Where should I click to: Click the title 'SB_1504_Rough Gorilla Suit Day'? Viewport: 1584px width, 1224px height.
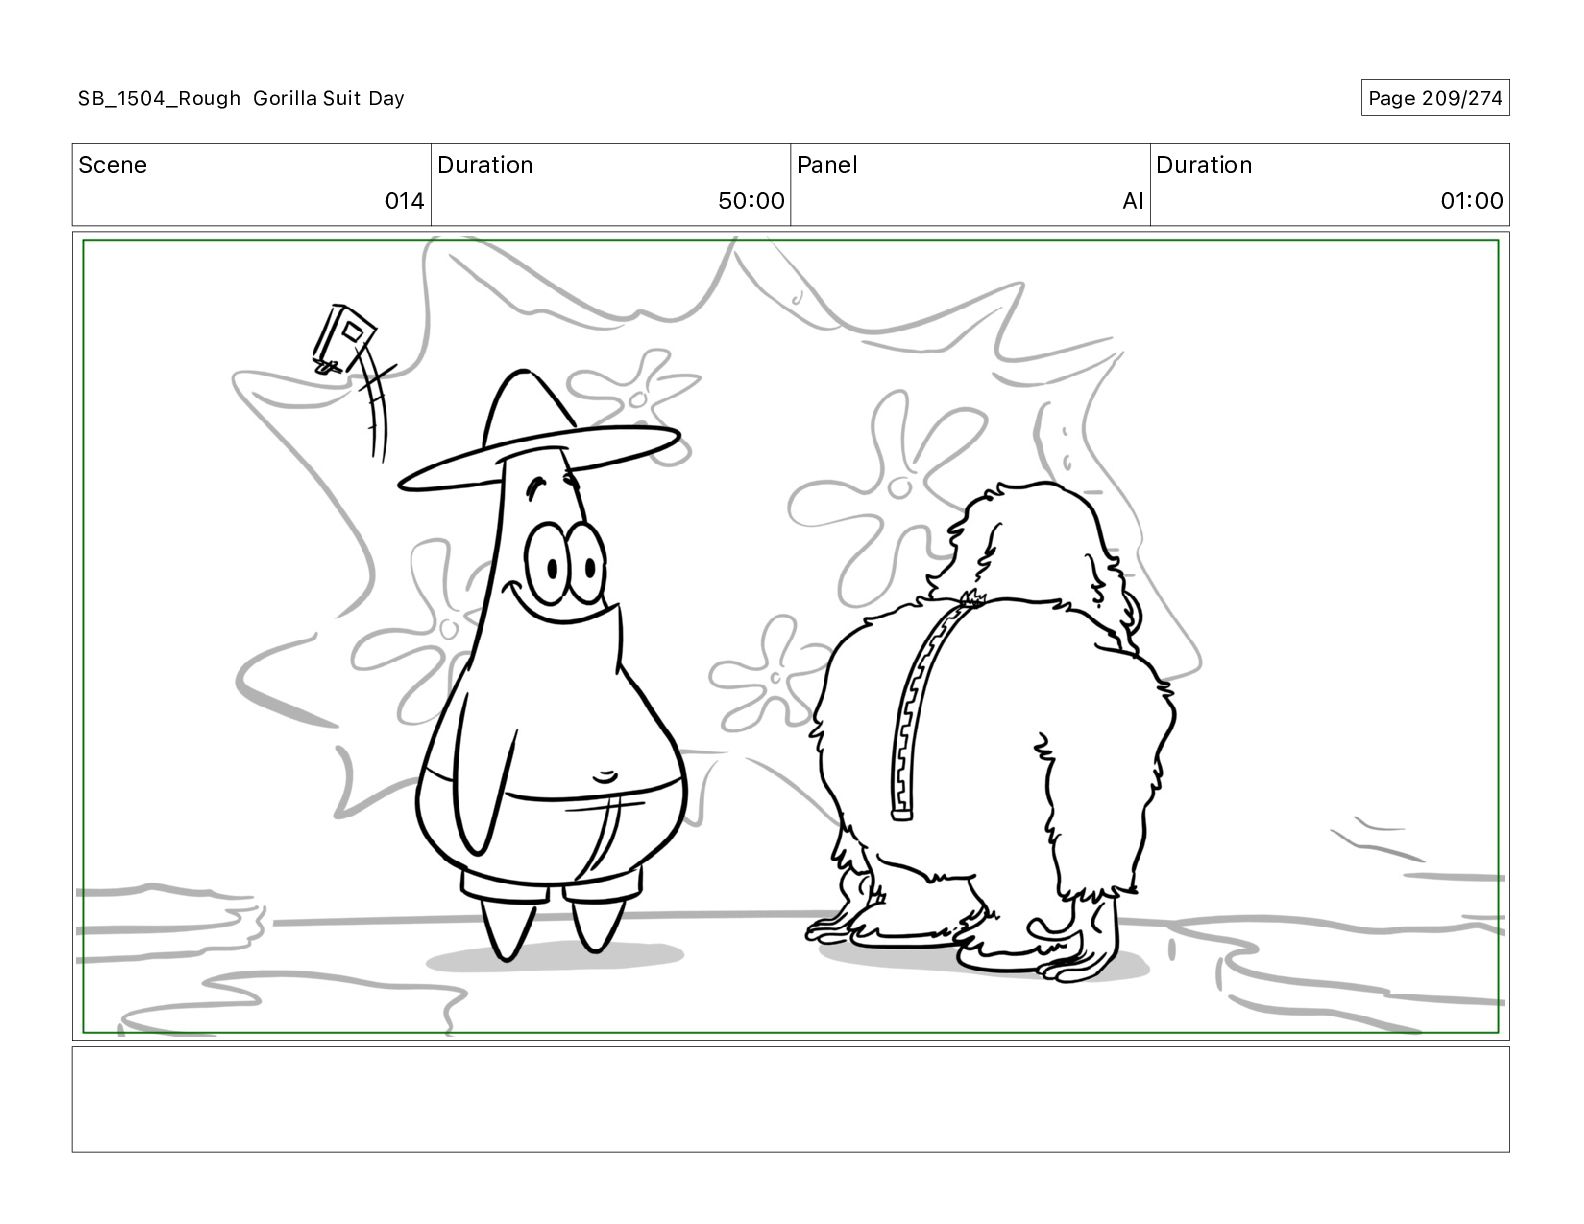click(241, 98)
